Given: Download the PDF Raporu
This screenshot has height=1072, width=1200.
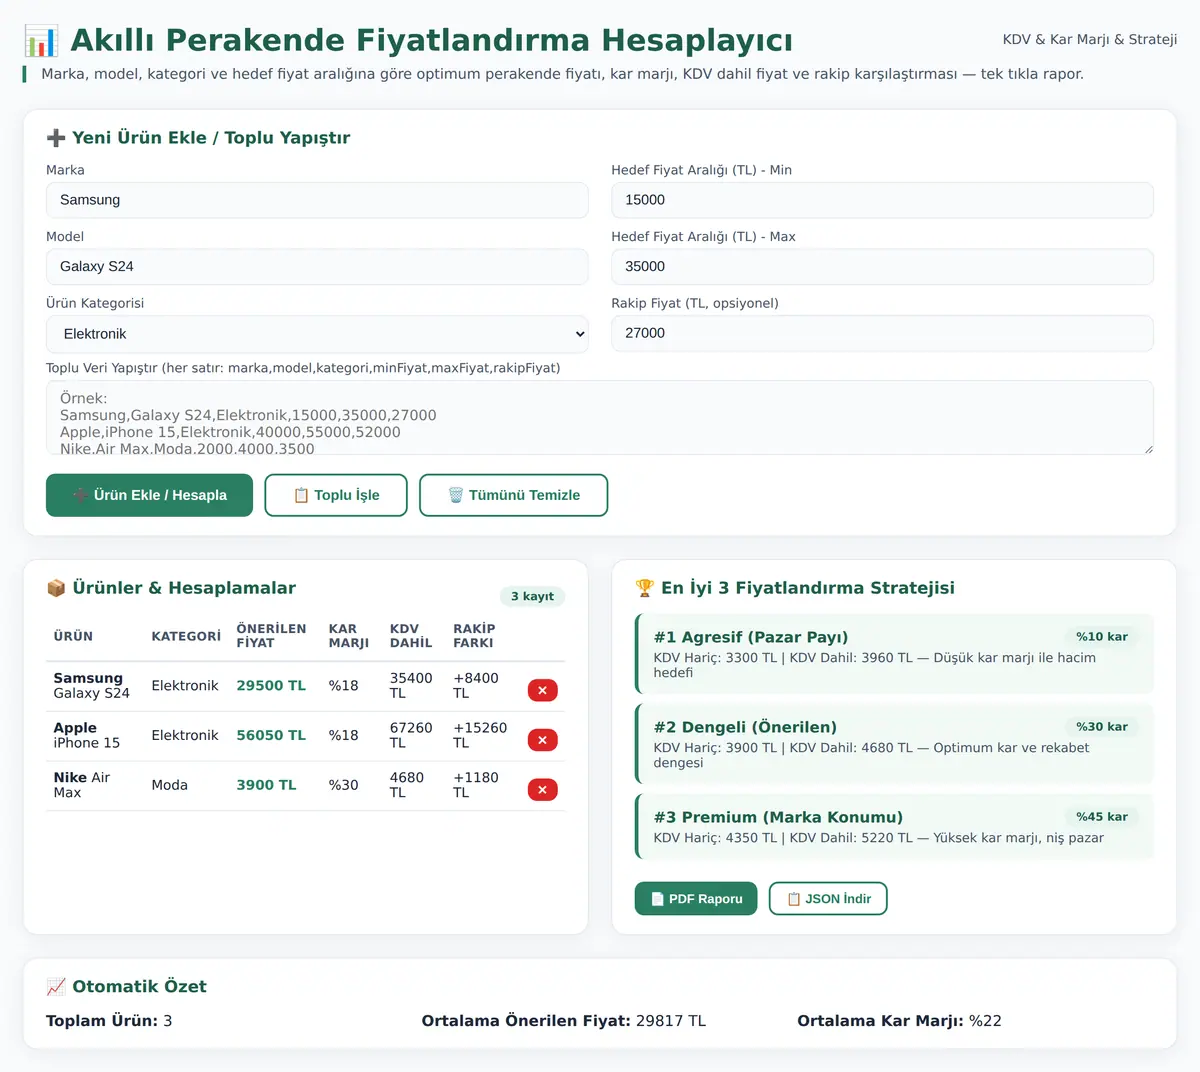Looking at the screenshot, I should click(696, 899).
